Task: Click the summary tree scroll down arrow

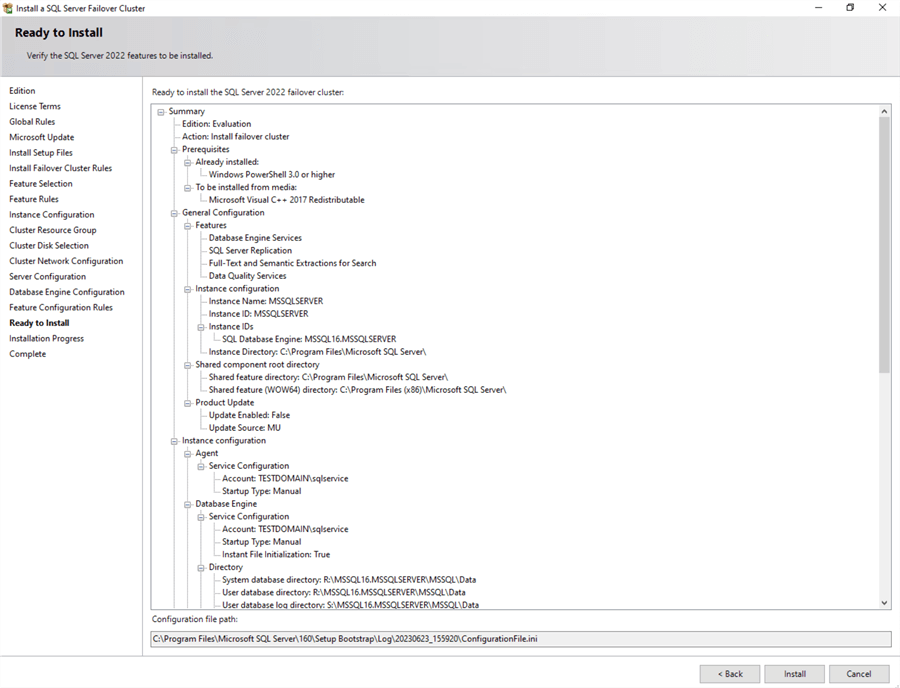Action: pyautogui.click(x=884, y=603)
